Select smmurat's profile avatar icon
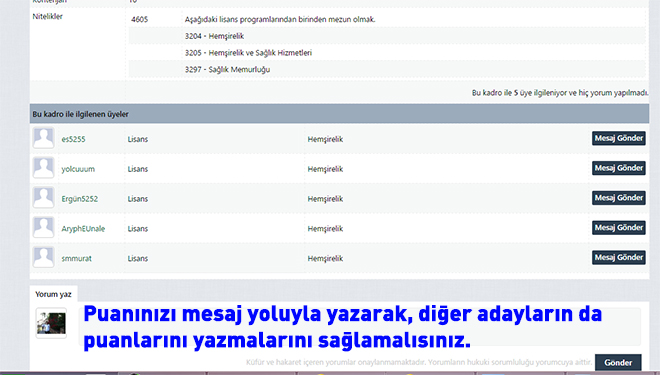This screenshot has height=375, width=660. (x=44, y=258)
